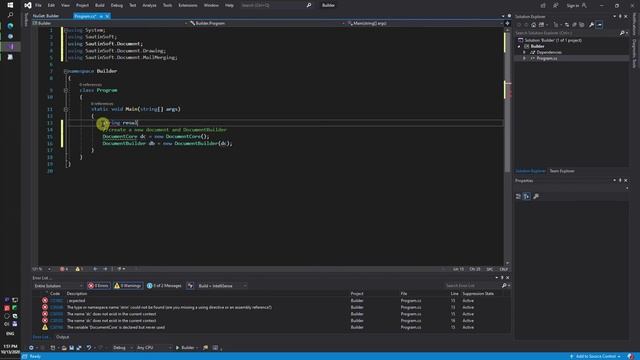Image resolution: width=640 pixels, height=360 pixels.
Task: Click Add to Source Control in status bar
Action: 596,356
